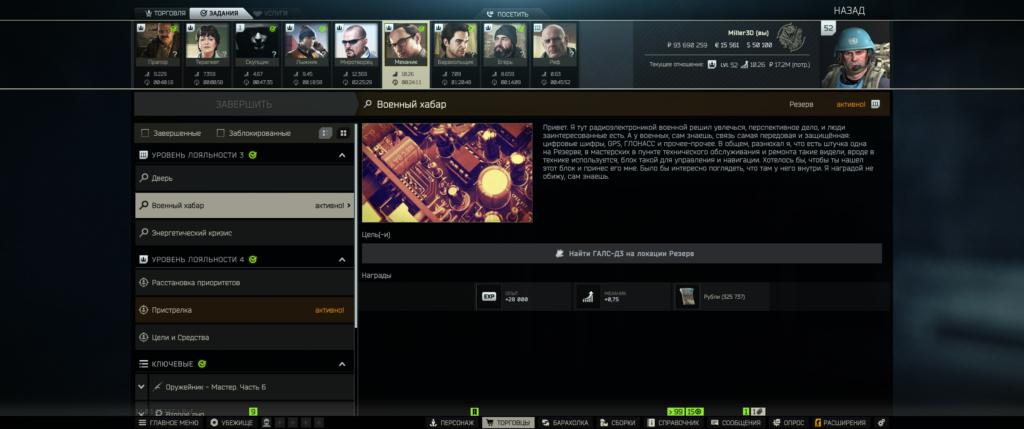Enable the Заблокированные checkbox filter

[221, 133]
